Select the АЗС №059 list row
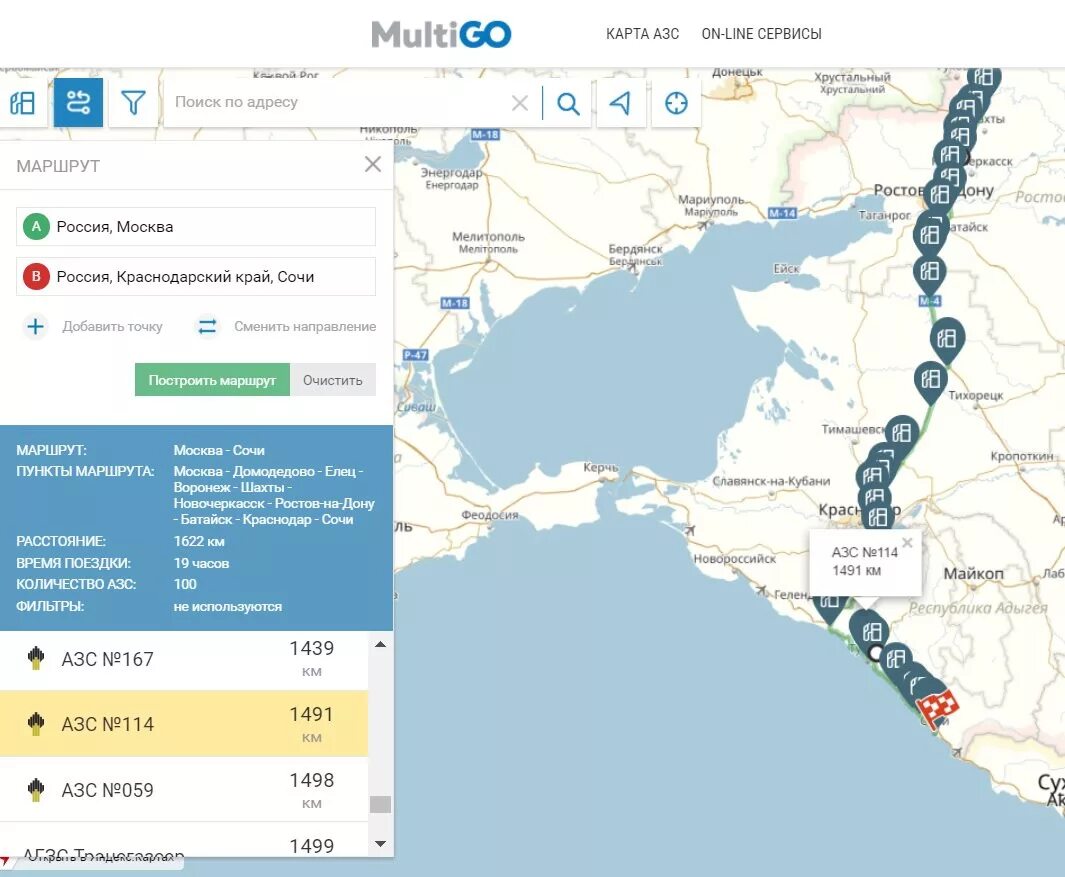Image resolution: width=1065 pixels, height=877 pixels. (184, 789)
